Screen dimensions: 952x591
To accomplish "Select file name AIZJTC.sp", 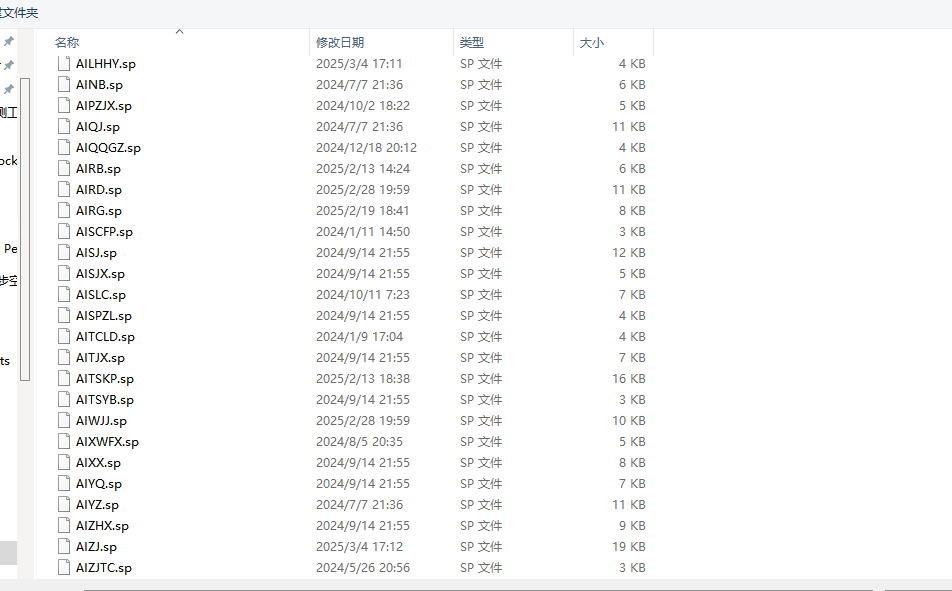I will pos(104,568).
